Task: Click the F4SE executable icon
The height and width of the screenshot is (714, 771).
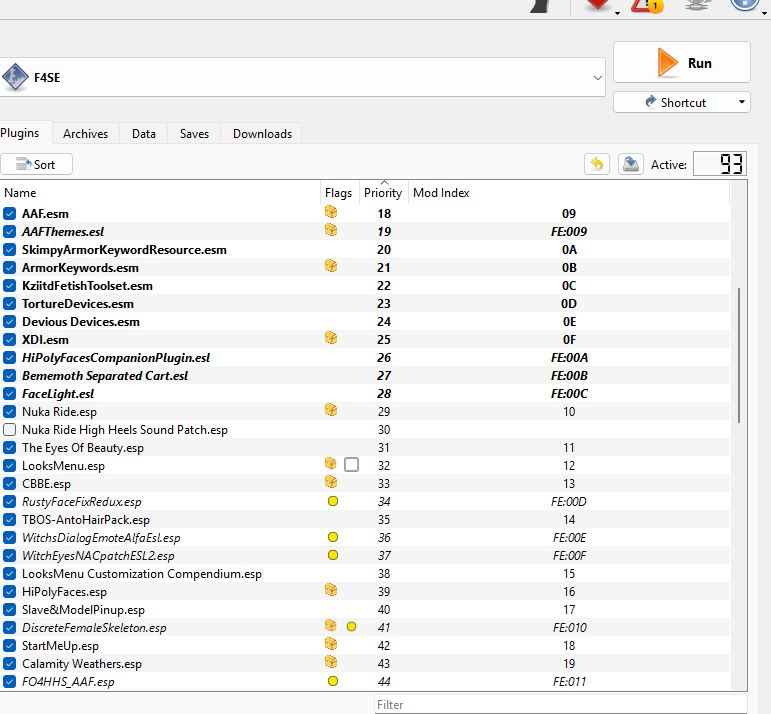Action: [16, 77]
